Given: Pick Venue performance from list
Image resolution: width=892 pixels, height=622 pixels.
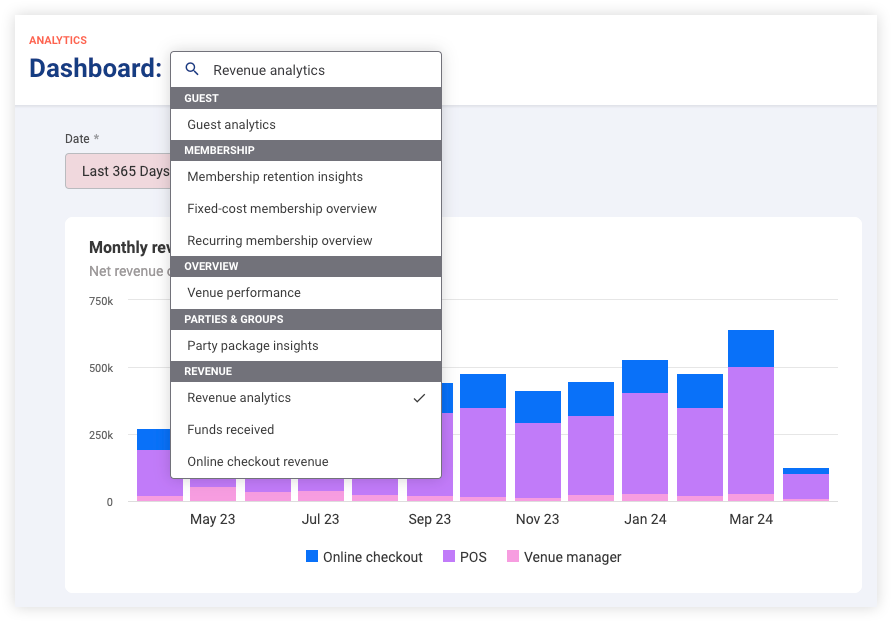Looking at the screenshot, I should [306, 293].
